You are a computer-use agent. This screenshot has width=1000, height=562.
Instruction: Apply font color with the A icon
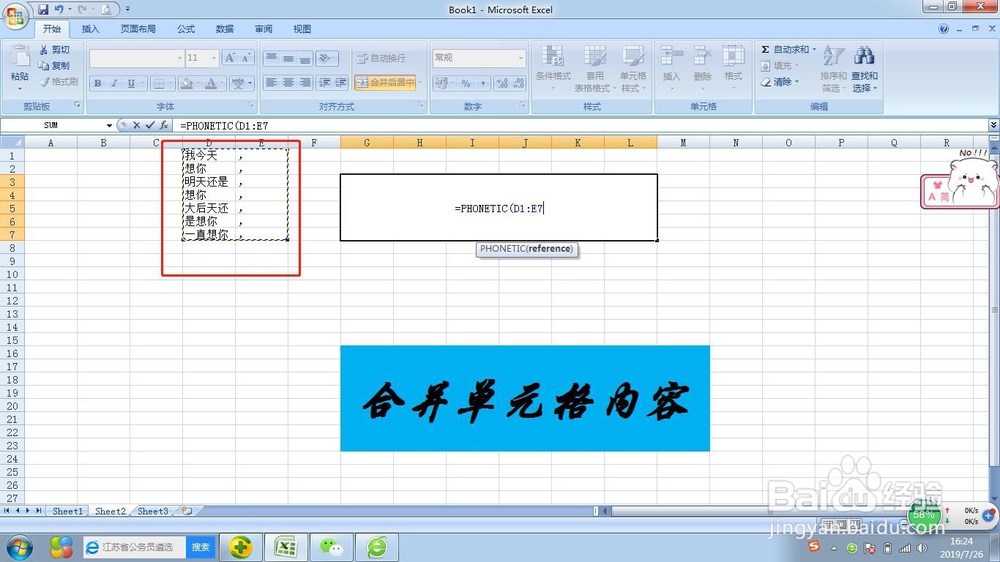click(210, 83)
